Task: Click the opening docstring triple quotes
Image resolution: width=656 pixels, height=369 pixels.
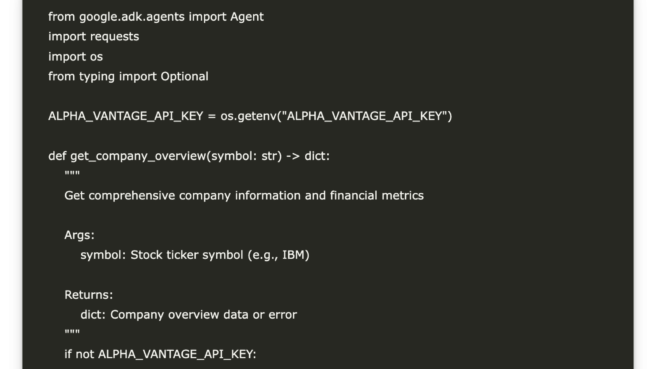Action: (72, 173)
